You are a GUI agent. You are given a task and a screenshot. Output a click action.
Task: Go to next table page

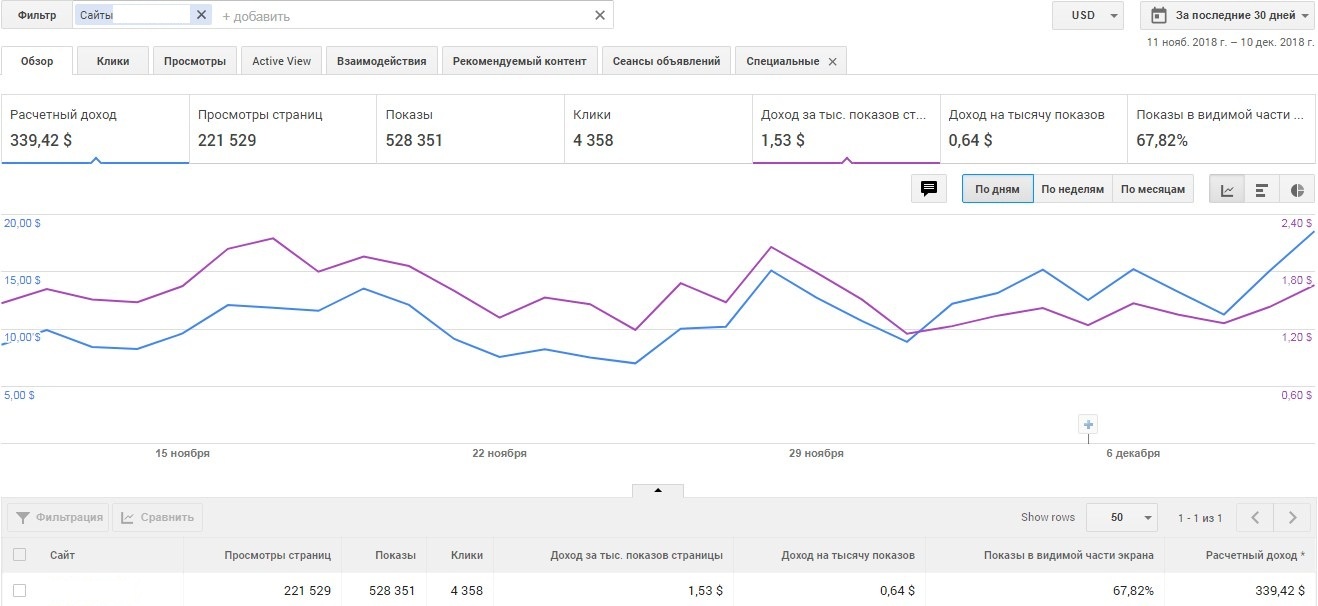coord(1292,517)
